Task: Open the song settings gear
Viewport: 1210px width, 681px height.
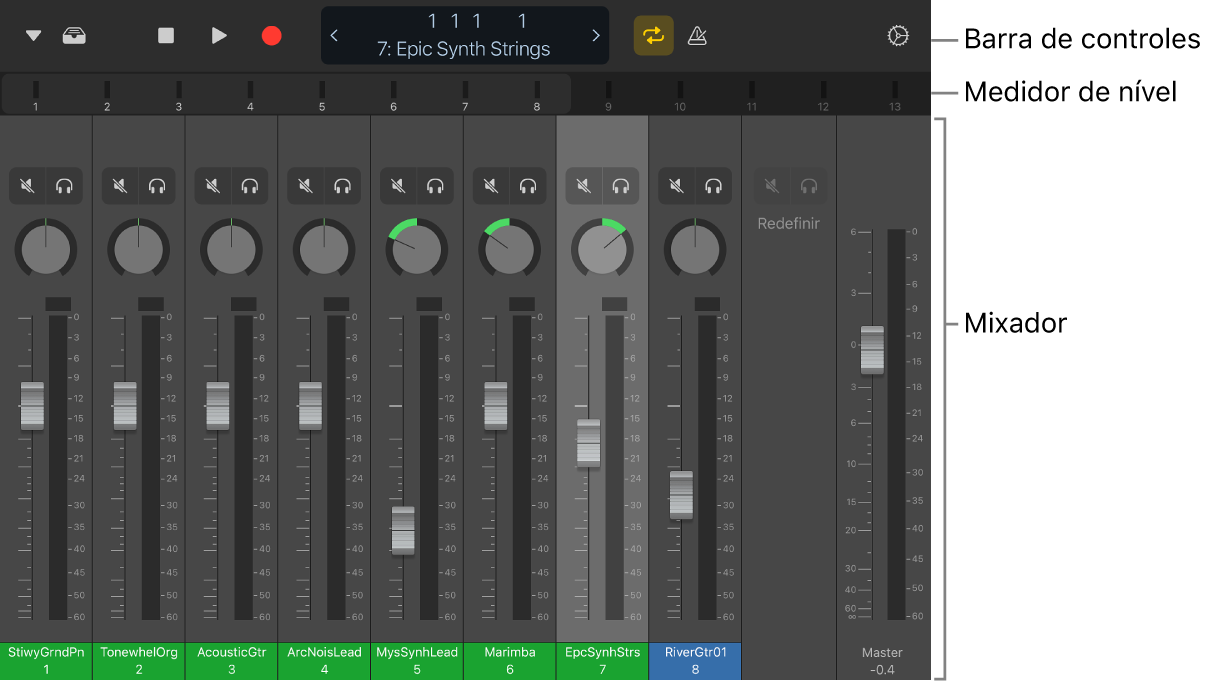Action: click(x=897, y=35)
